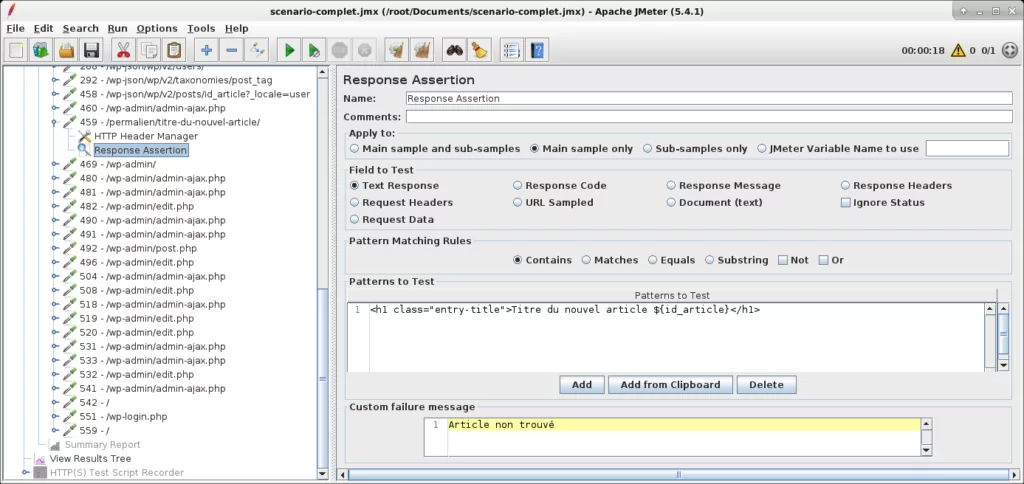This screenshot has width=1024, height=484.
Task: Expand the 482 - /wp-admin/edit.php node
Action: tap(55, 206)
